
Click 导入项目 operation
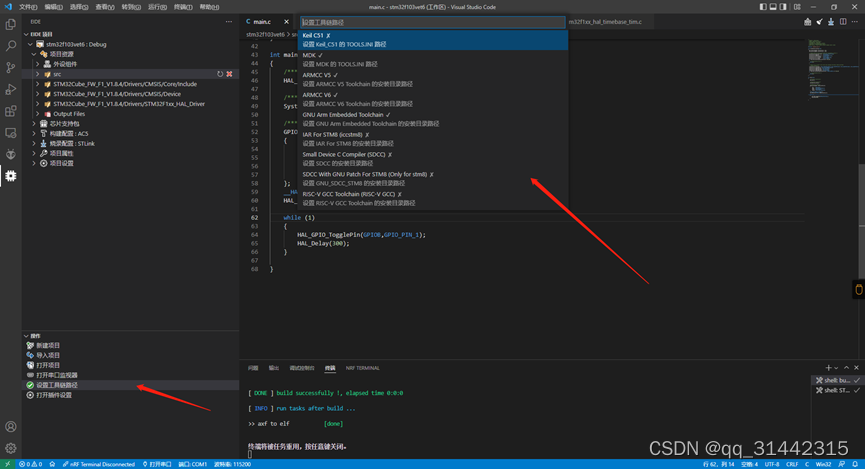click(48, 355)
